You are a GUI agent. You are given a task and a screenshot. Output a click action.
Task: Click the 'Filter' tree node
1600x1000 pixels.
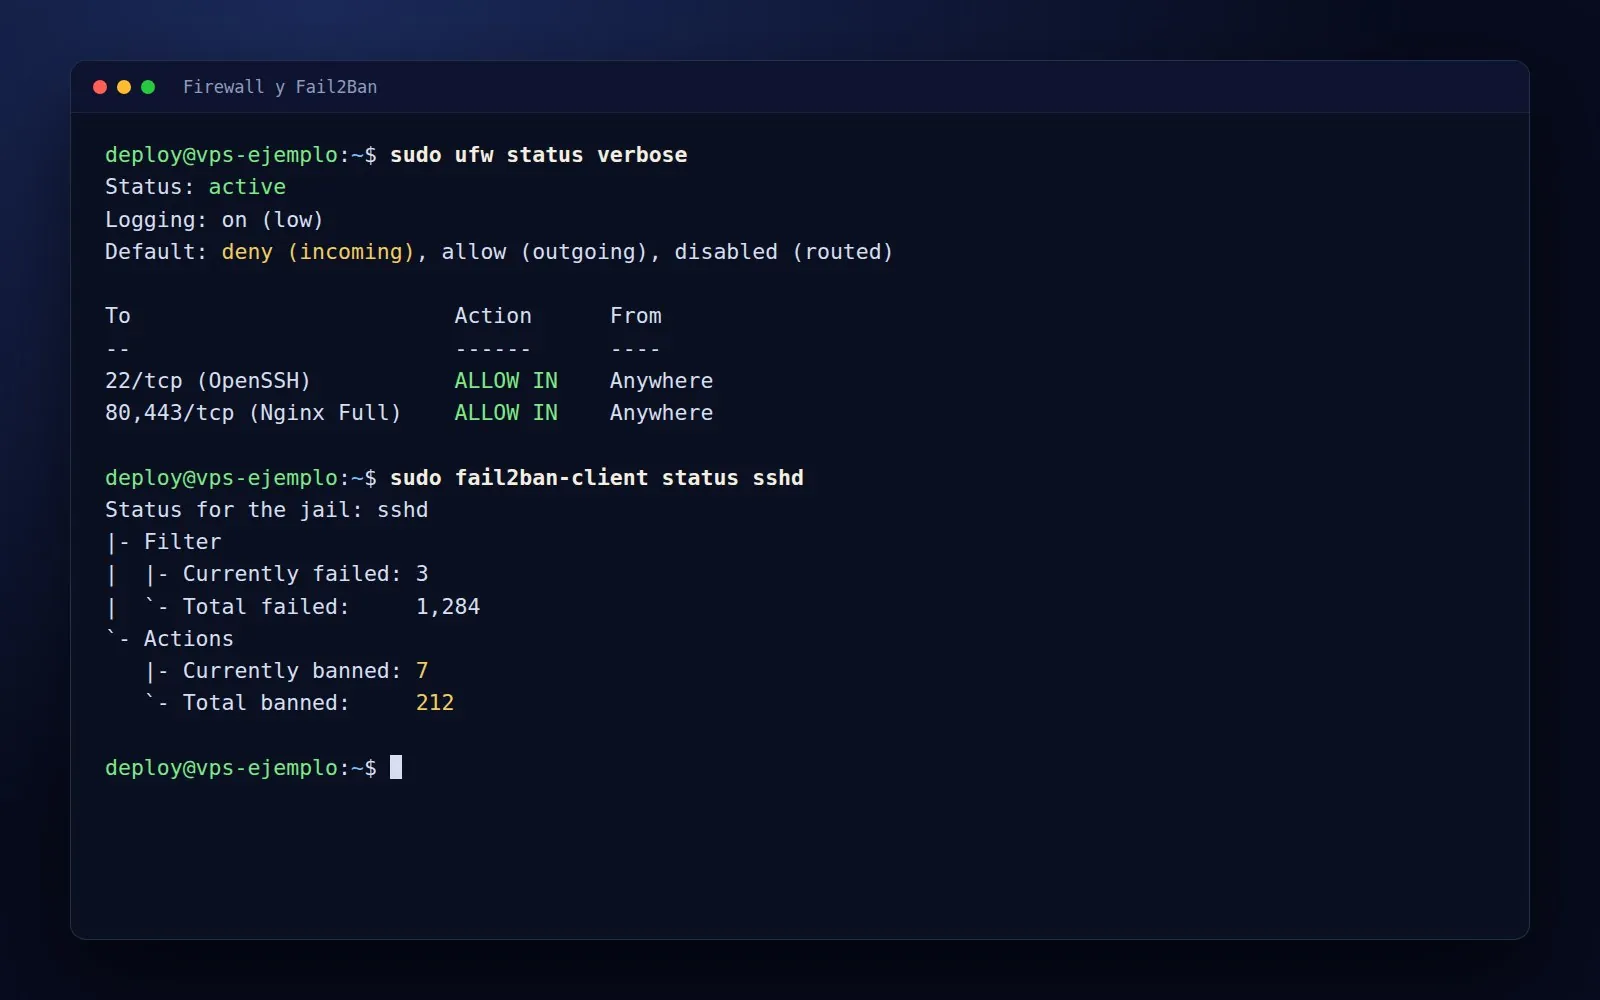point(182,542)
